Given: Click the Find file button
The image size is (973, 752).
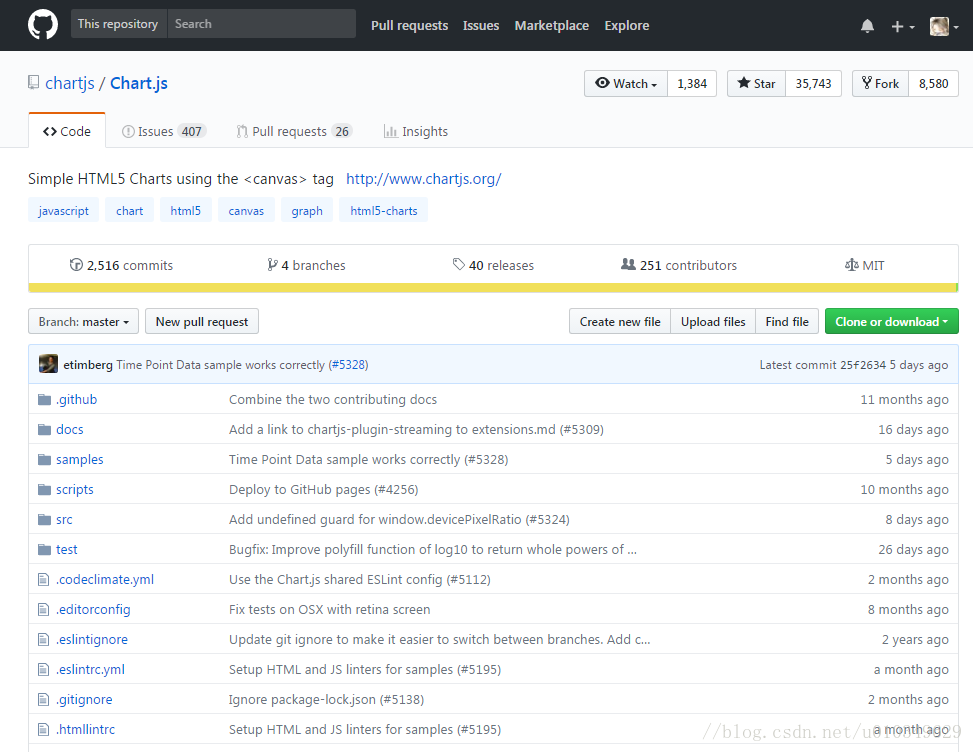Looking at the screenshot, I should point(787,321).
